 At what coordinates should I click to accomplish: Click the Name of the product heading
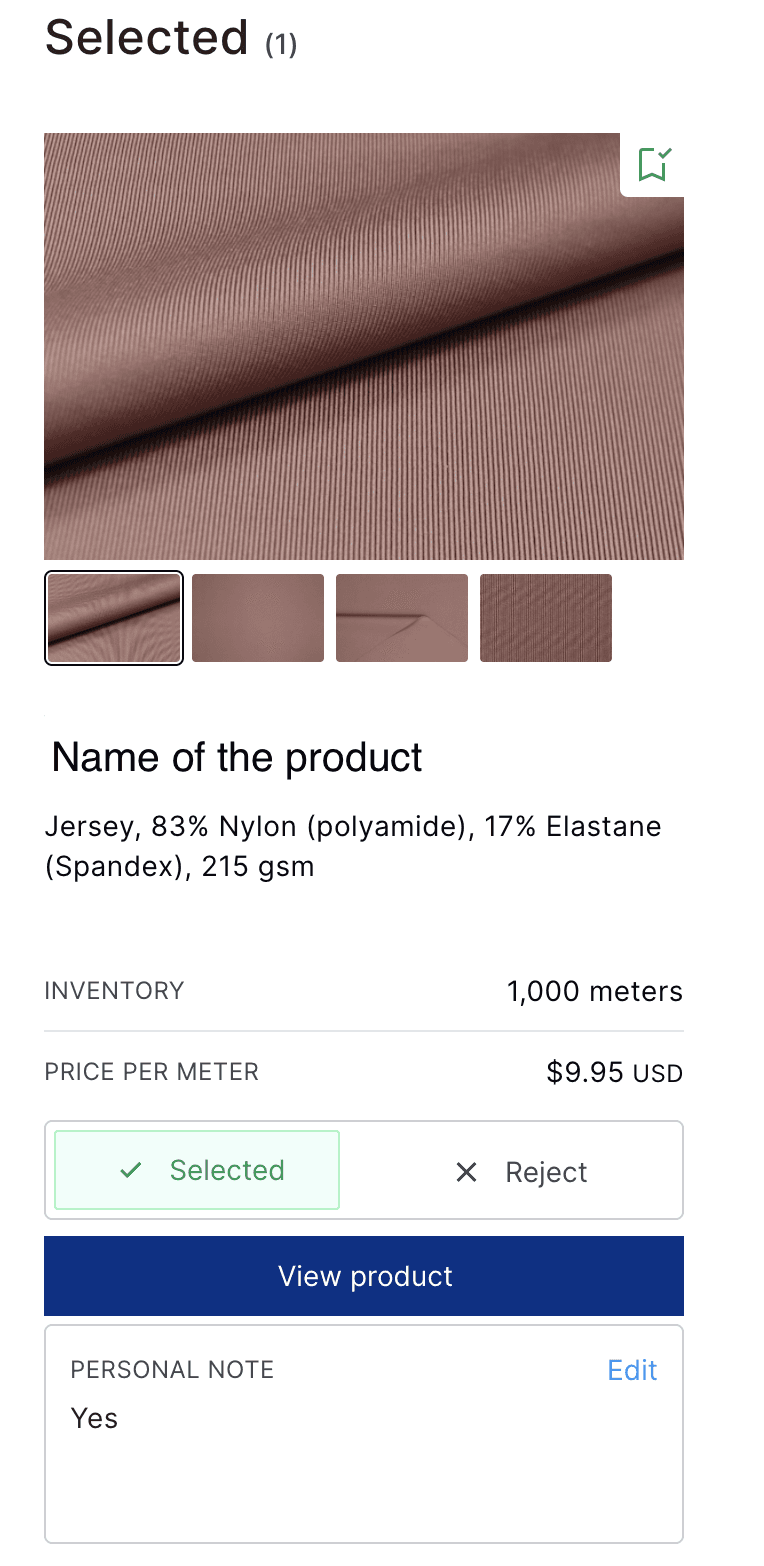[237, 758]
